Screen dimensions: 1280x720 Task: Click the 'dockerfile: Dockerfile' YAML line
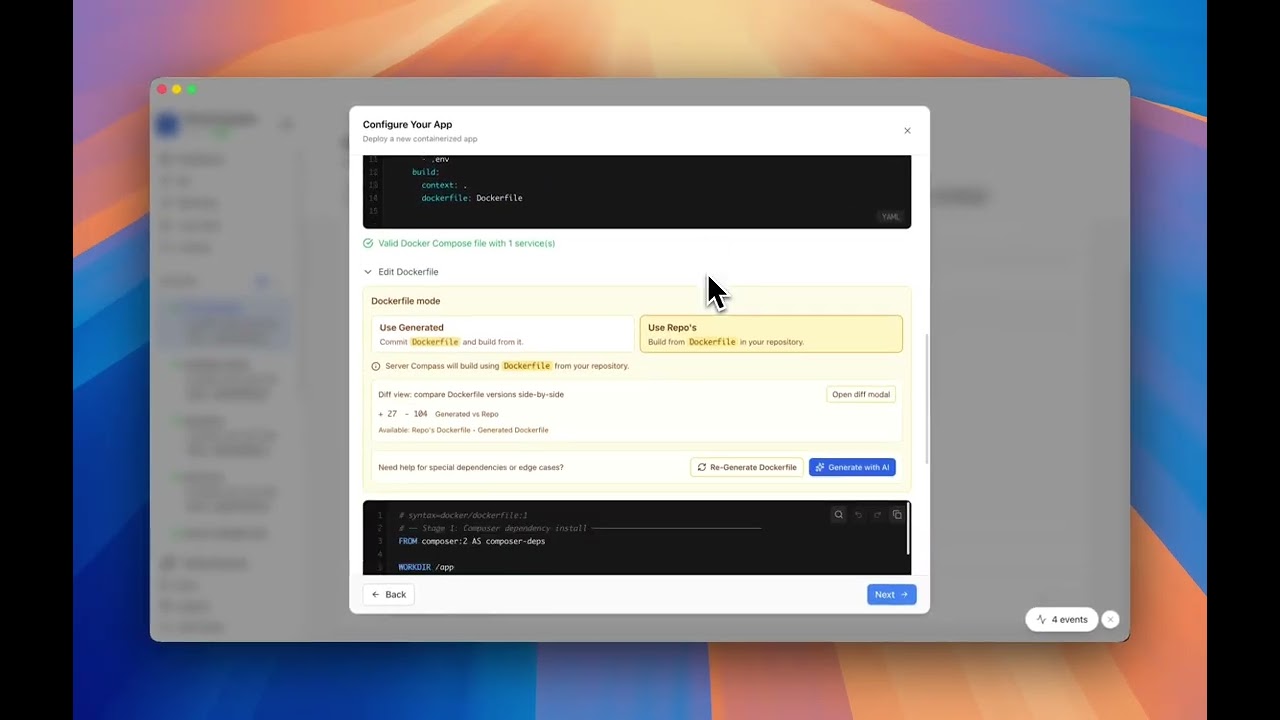(x=472, y=198)
